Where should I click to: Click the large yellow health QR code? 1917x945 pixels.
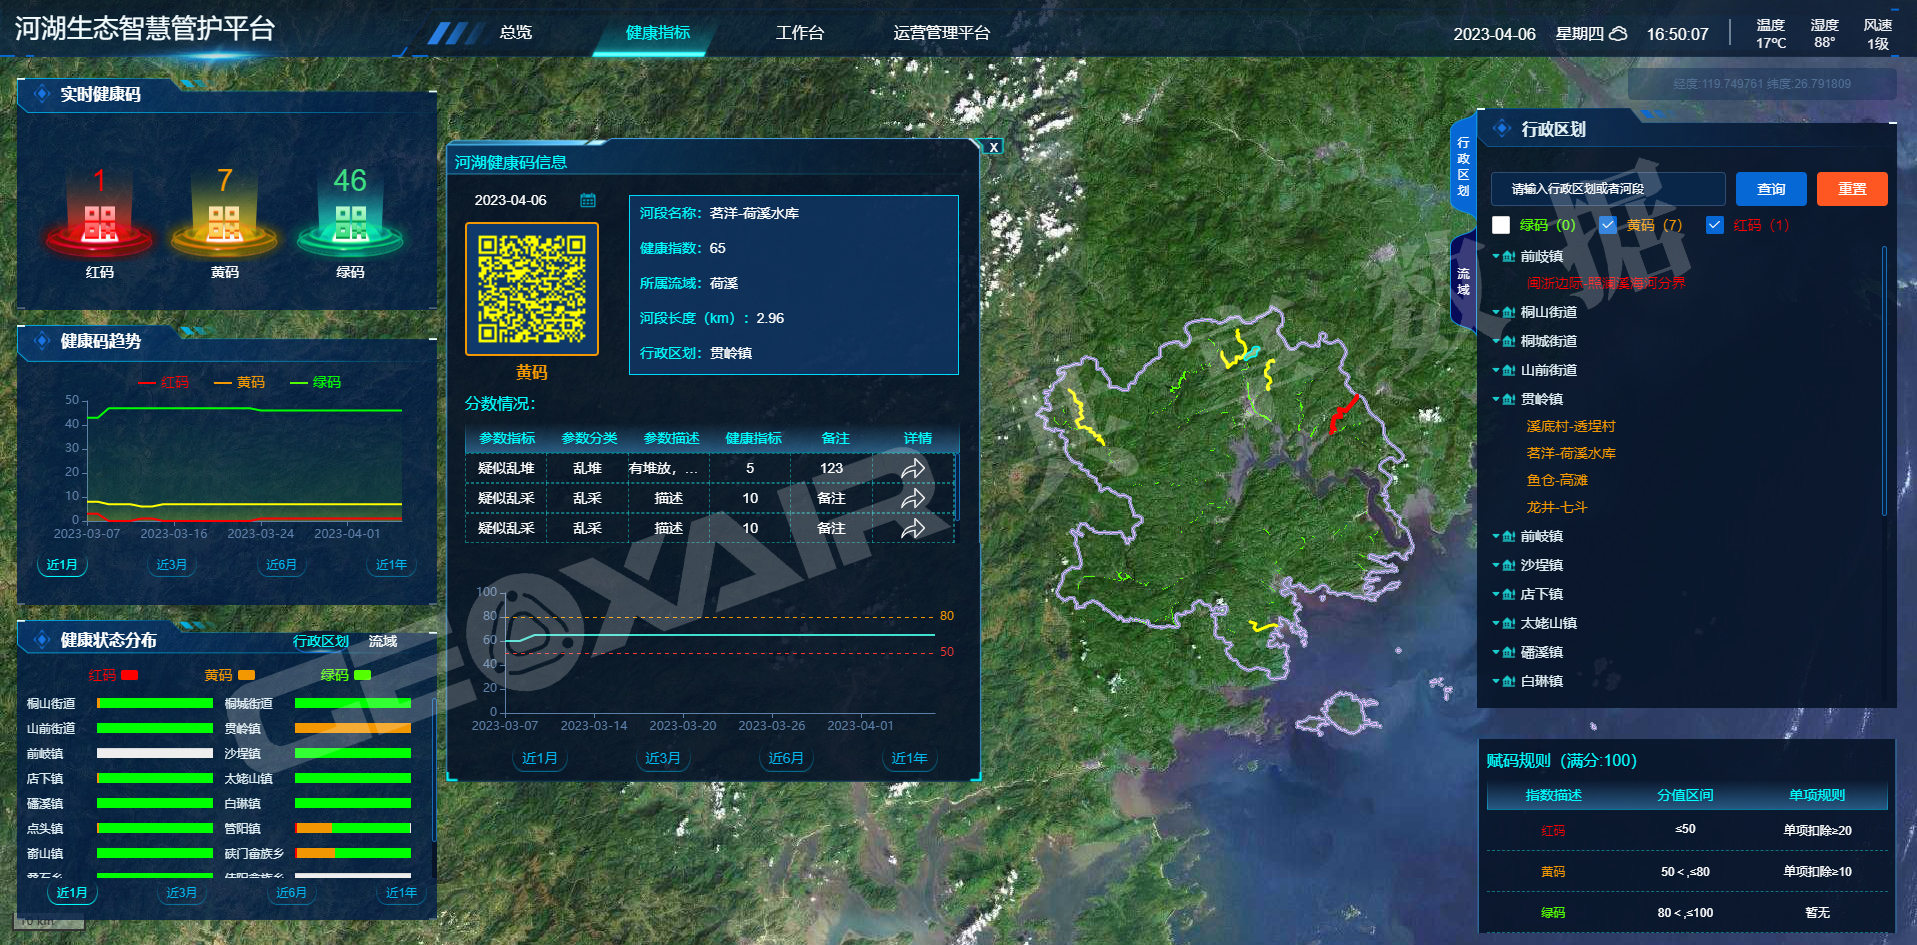(532, 289)
